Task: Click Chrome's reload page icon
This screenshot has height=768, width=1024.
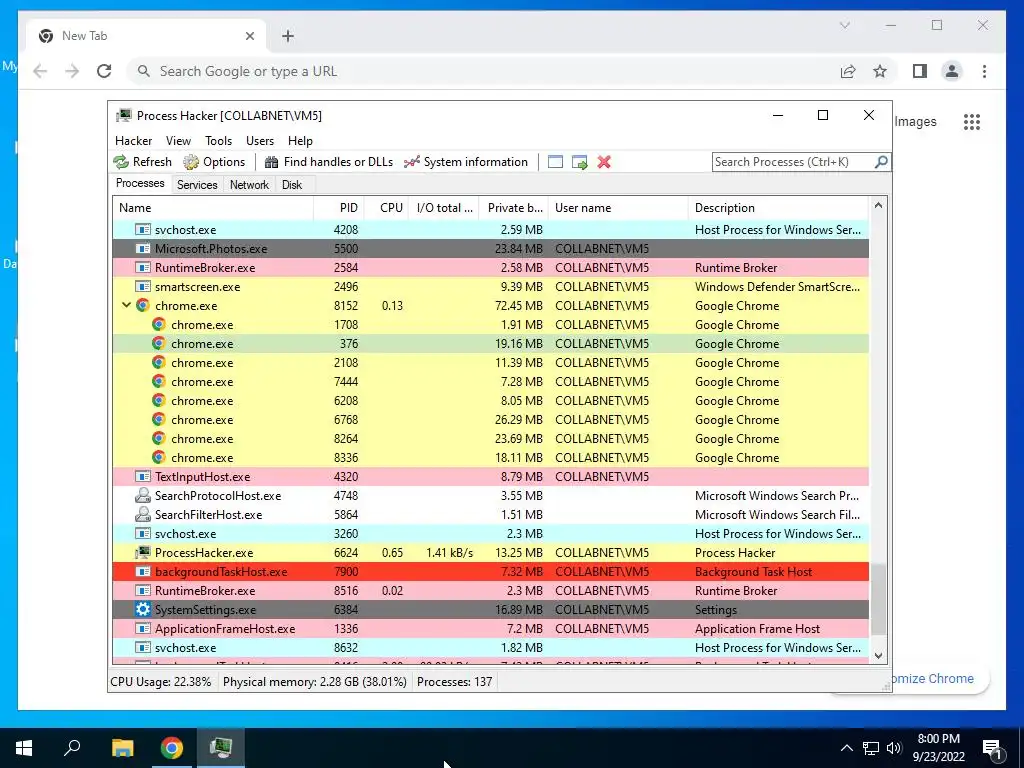Action: pos(104,71)
